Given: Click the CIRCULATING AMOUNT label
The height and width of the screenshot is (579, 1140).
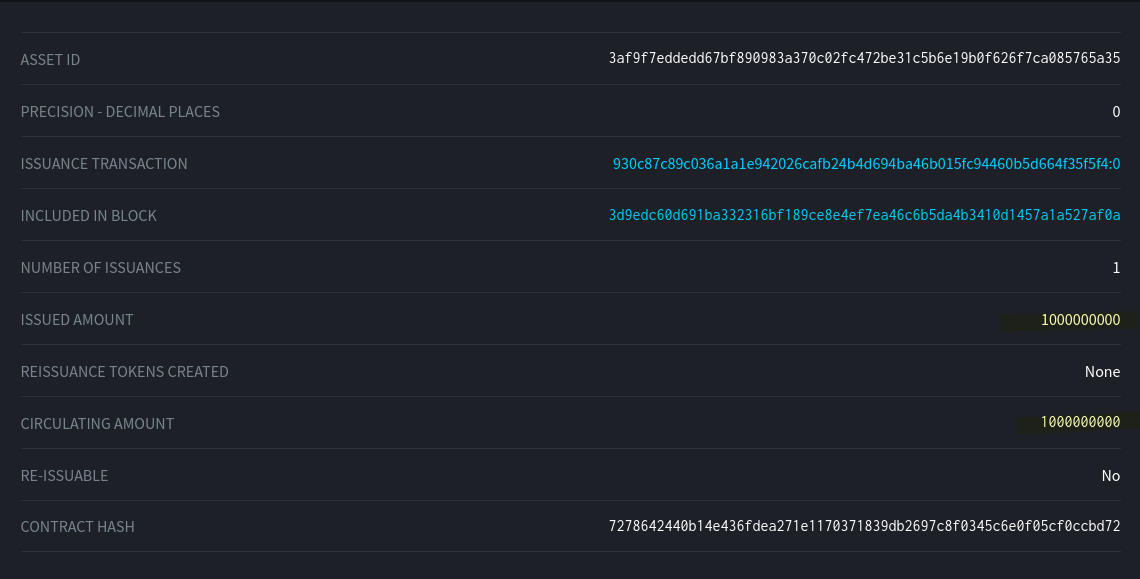Looking at the screenshot, I should tap(97, 424).
